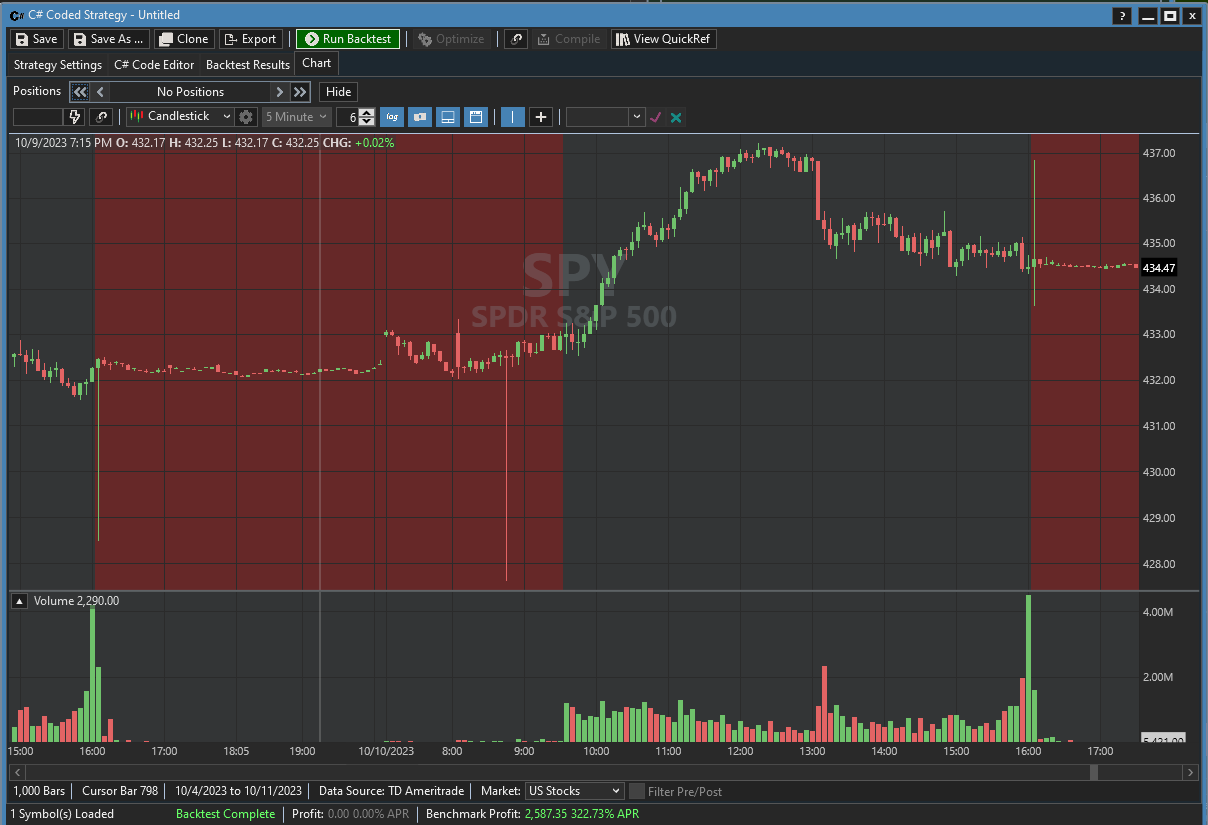Click the link icon next to symbol field
Screen dimensions: 1208x825
click(101, 117)
